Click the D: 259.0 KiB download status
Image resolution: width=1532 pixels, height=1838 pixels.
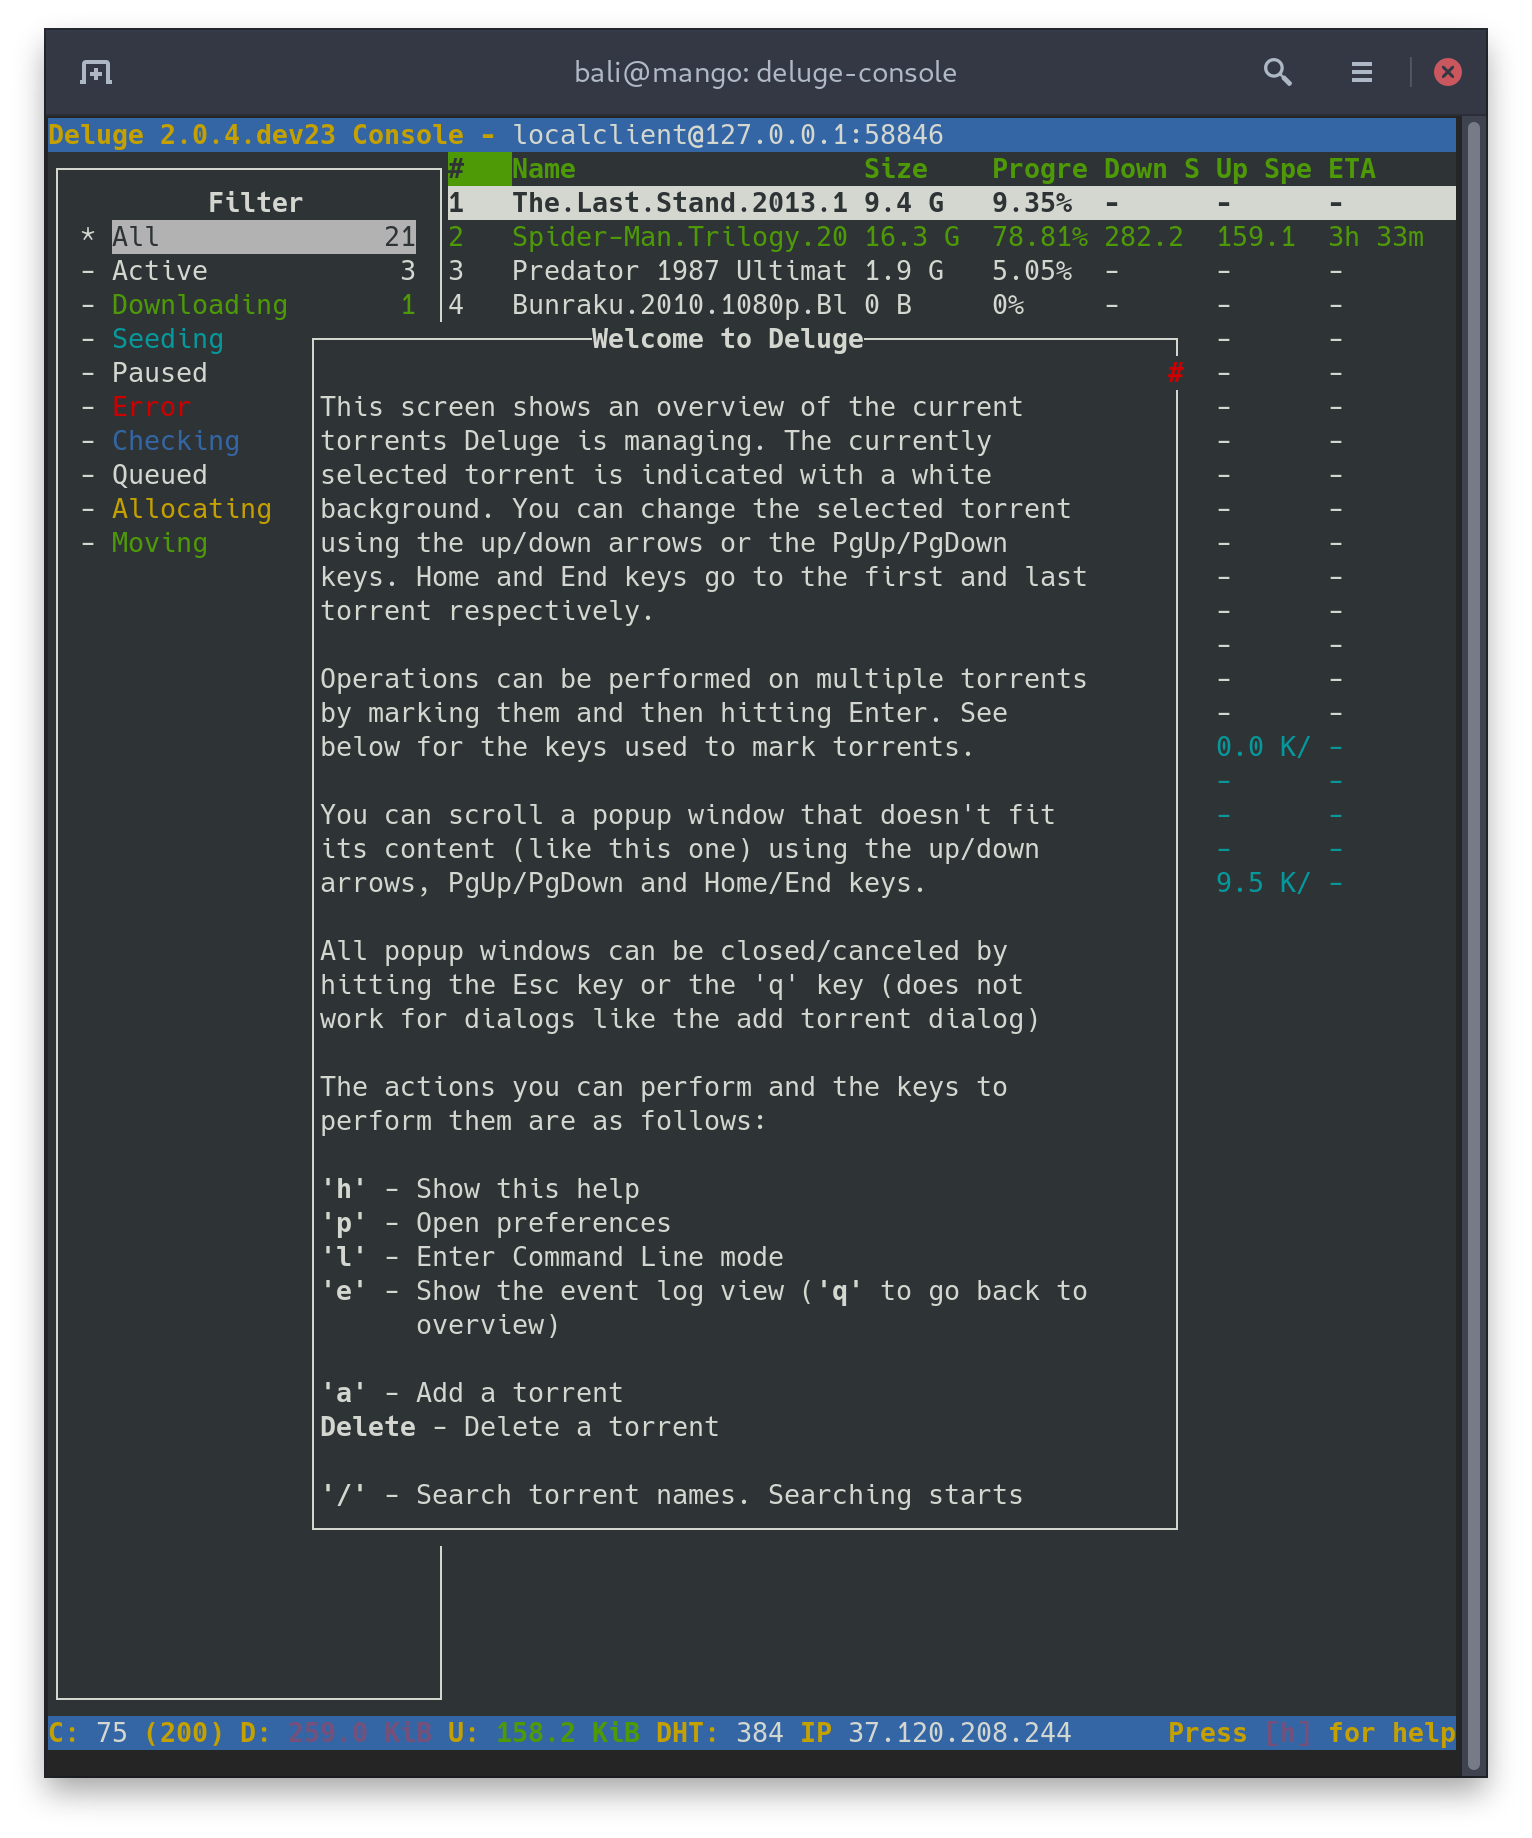coord(335,1733)
